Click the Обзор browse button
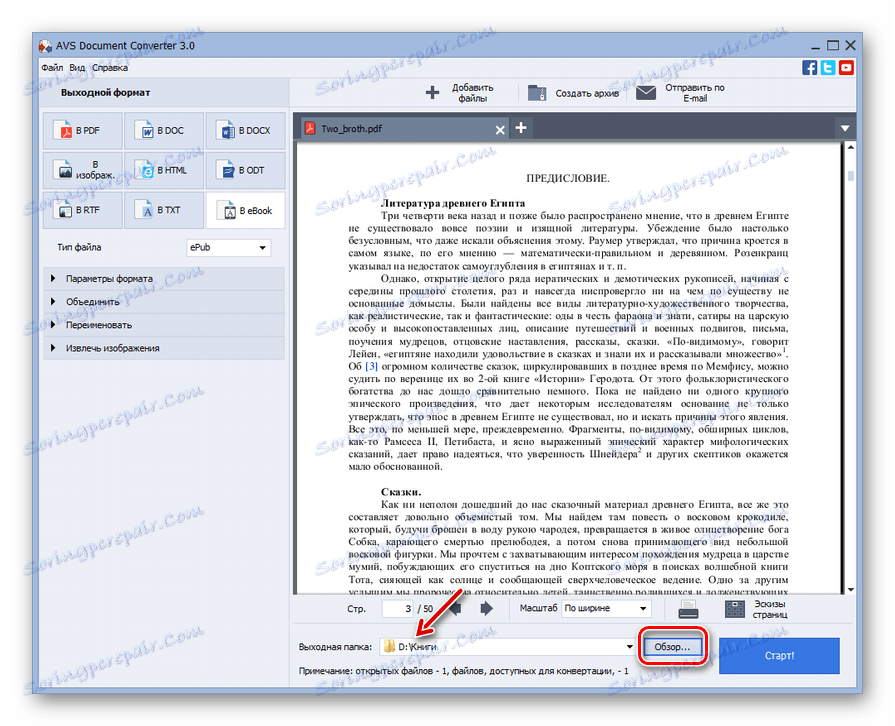895x726 pixels. point(672,647)
